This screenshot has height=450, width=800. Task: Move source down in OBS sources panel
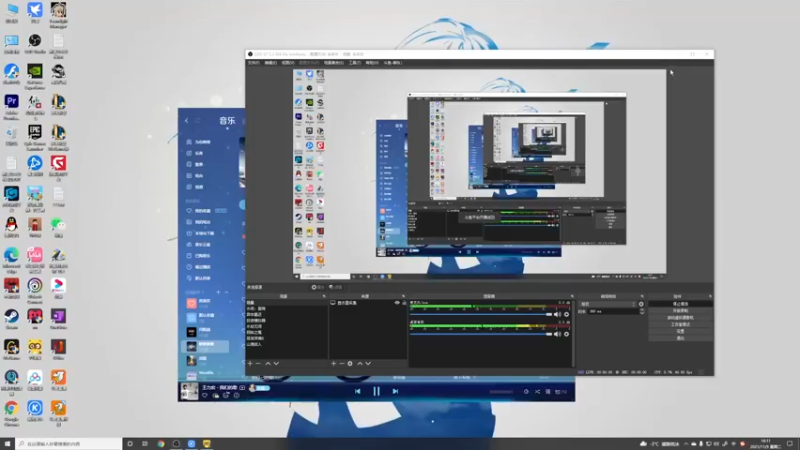pos(368,363)
